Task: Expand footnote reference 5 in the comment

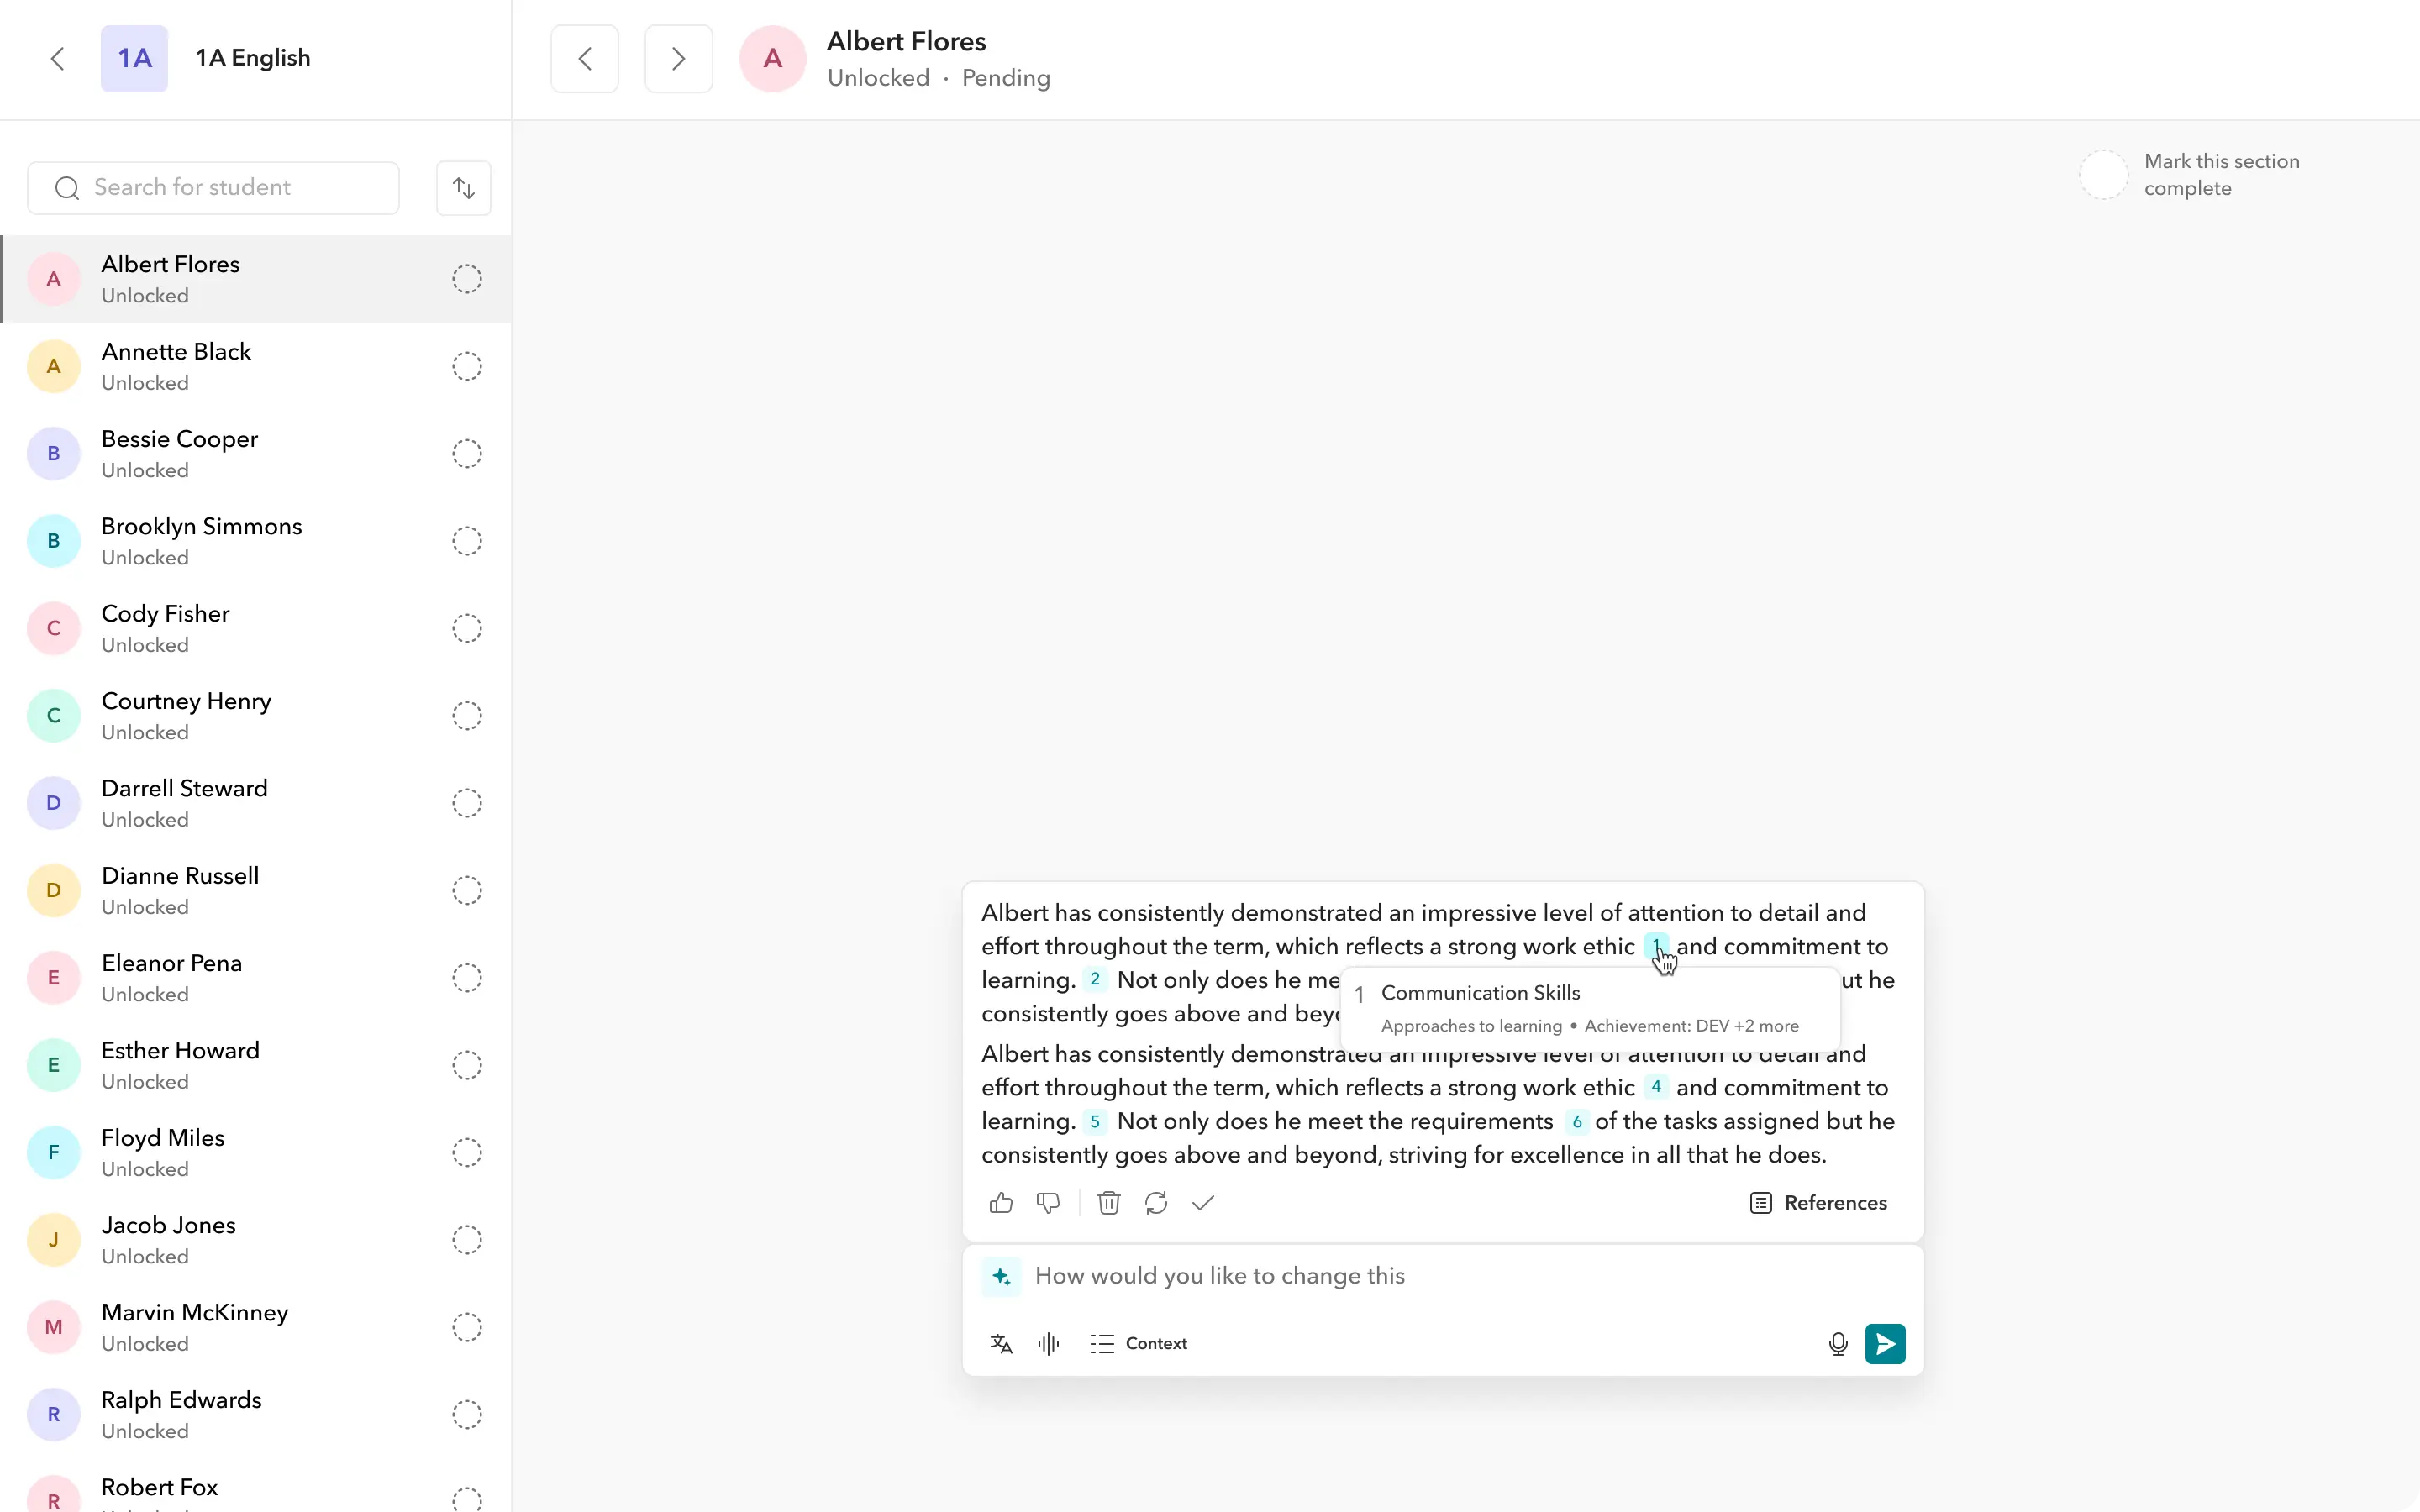Action: click(1094, 1122)
